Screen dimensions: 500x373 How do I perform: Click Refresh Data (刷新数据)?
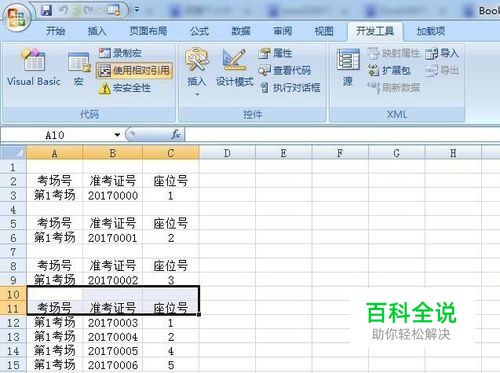[x=394, y=88]
